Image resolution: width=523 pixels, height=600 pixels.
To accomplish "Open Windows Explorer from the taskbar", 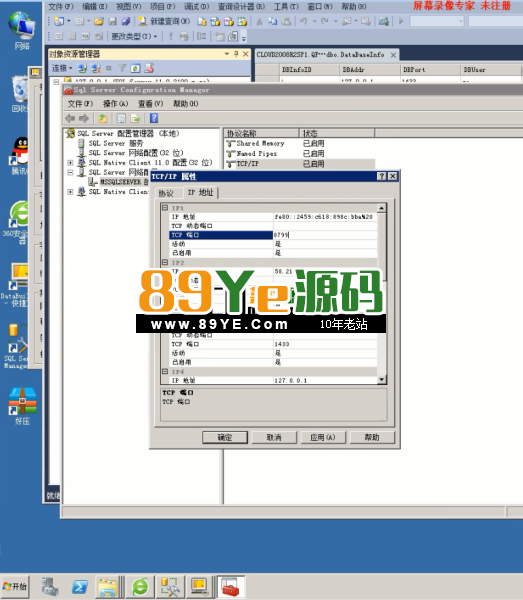I will (x=108, y=586).
